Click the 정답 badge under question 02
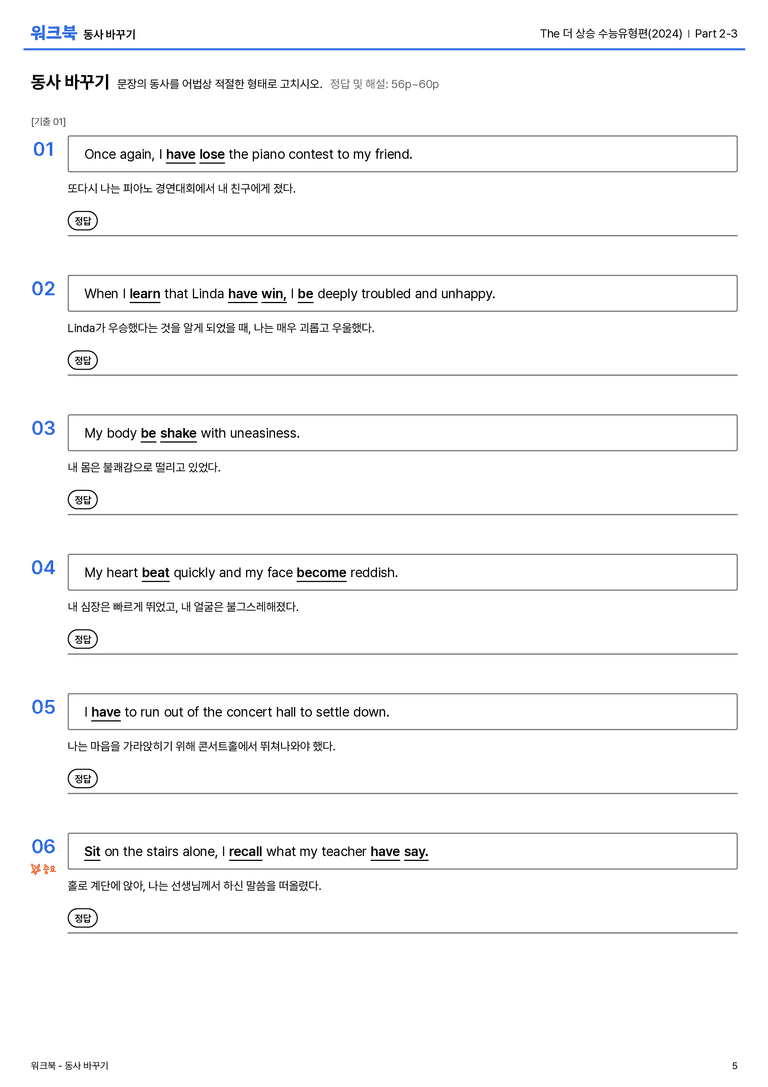The height and width of the screenshot is (1087, 768). [x=82, y=360]
